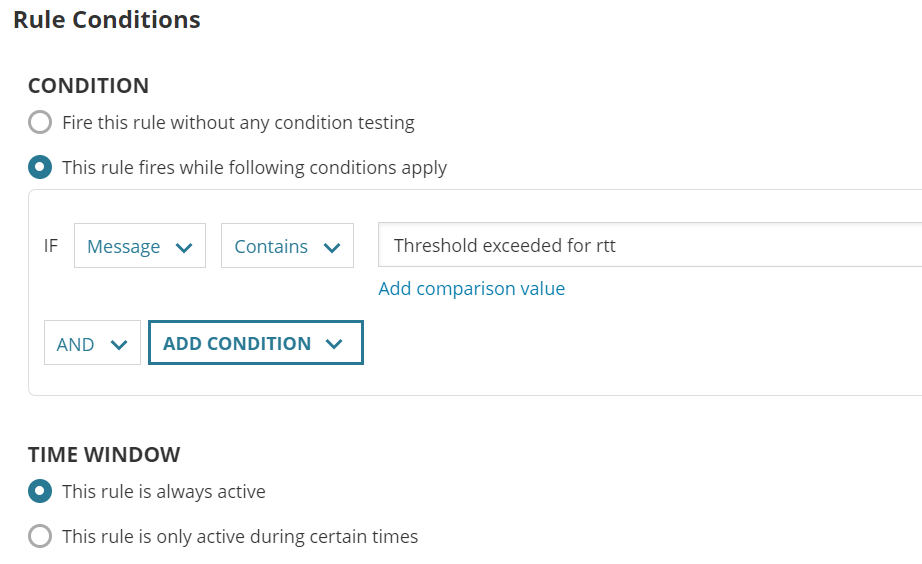The image size is (922, 564).
Task: Select 'This rule fires while following conditions apply' radio
Action: coord(40,167)
